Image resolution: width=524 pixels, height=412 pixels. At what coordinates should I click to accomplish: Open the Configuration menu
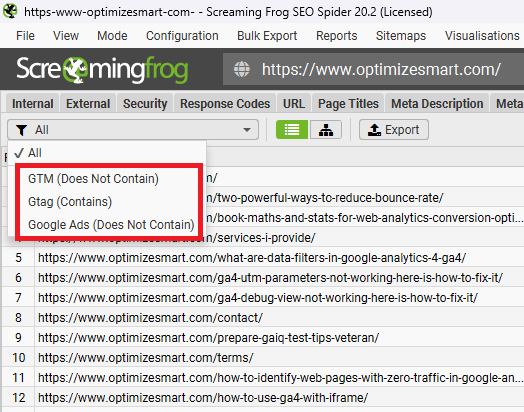182,36
